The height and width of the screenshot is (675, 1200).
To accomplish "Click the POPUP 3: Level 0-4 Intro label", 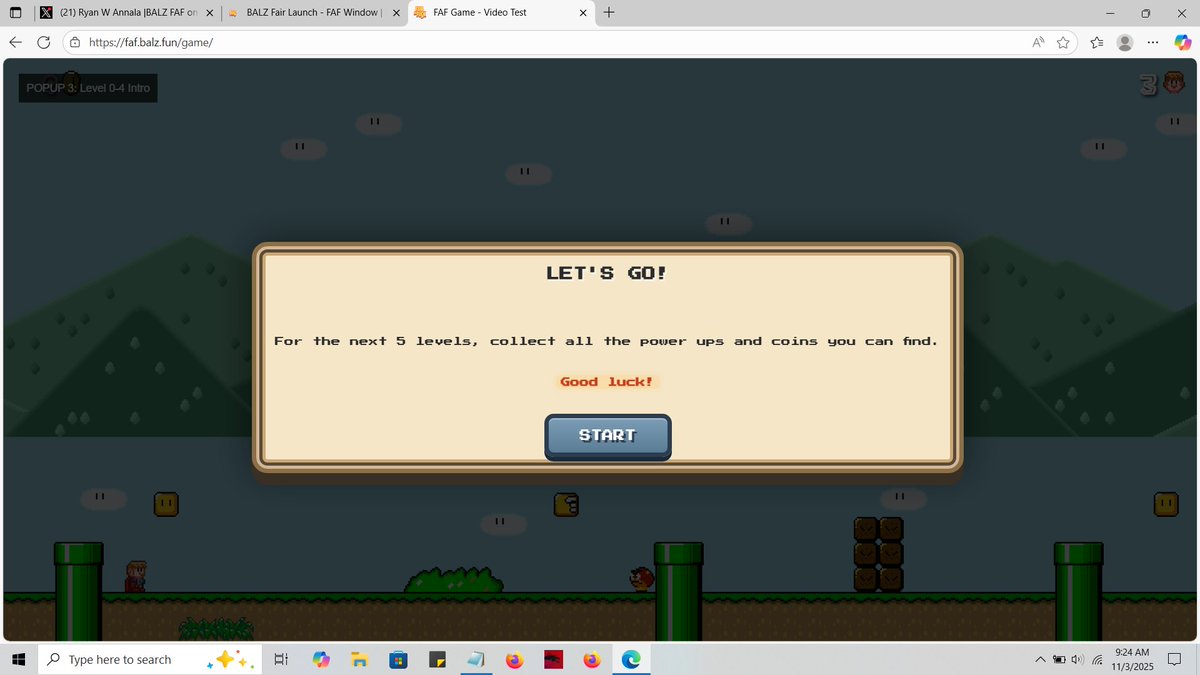I will 88,88.
